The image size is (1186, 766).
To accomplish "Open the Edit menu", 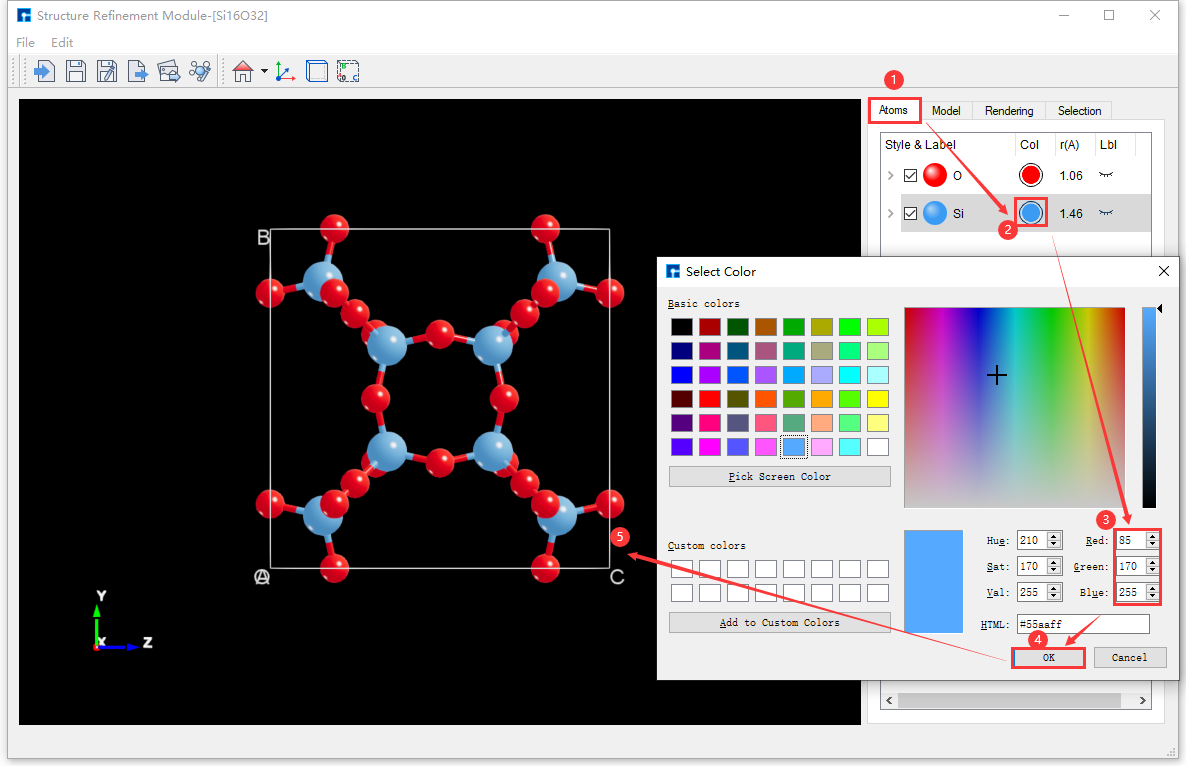I will pos(62,42).
